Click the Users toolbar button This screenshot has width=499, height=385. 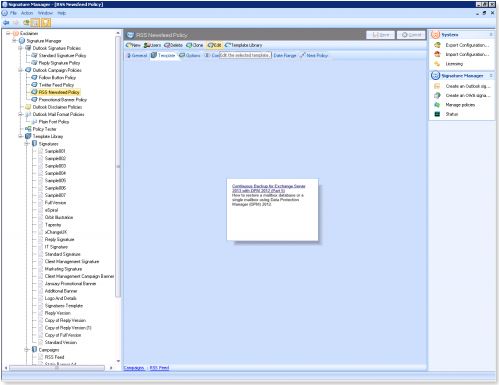(152, 45)
